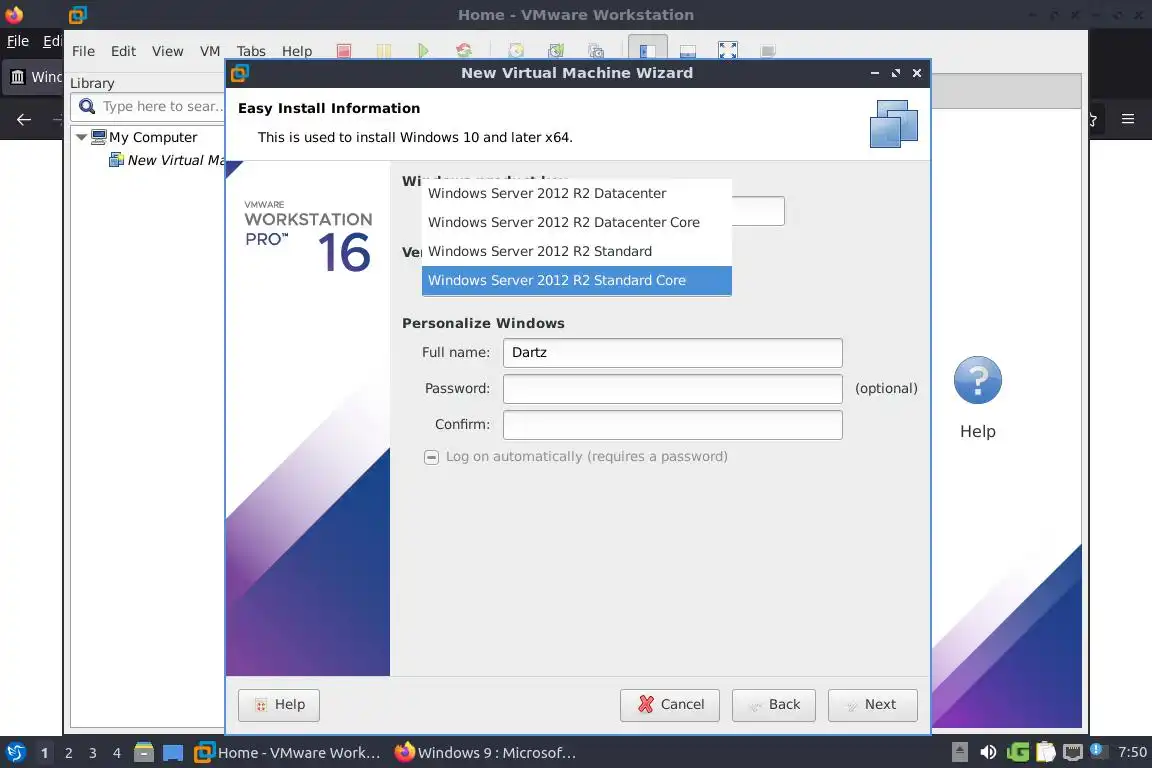The image size is (1152, 768).
Task: Go Back to the previous wizard page
Action: [774, 705]
